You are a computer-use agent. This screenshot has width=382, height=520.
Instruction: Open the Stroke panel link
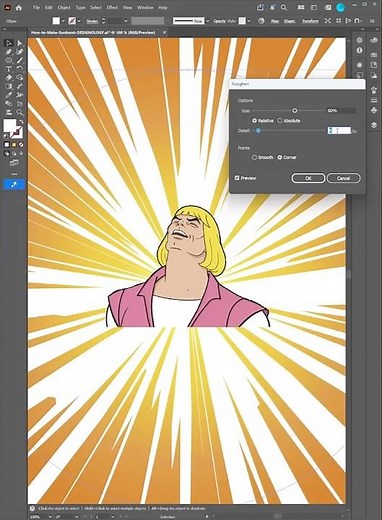[x=92, y=21]
